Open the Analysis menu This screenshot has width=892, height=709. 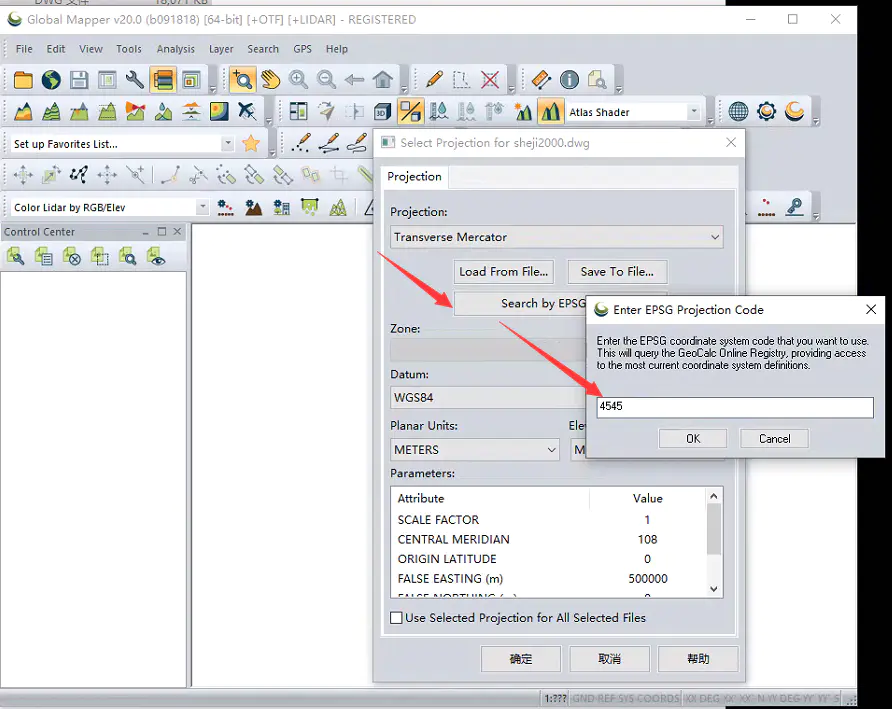[x=176, y=49]
